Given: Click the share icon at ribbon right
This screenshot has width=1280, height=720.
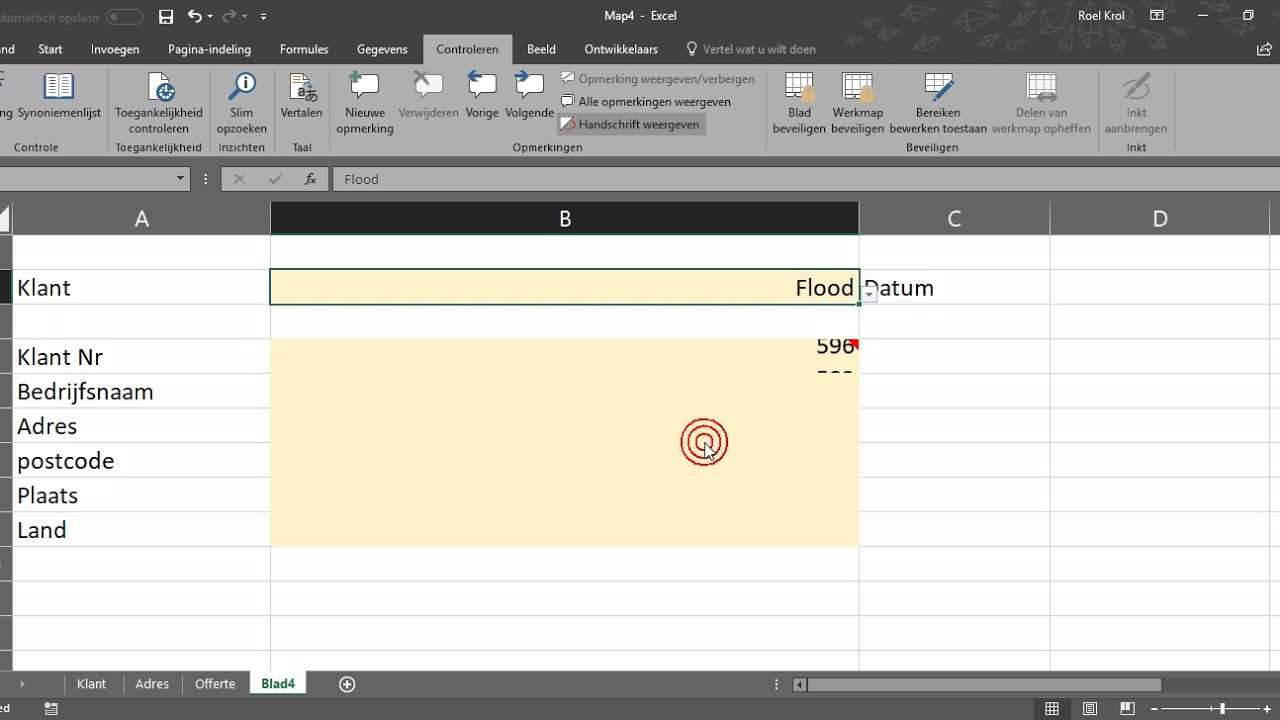Looking at the screenshot, I should point(1264,49).
